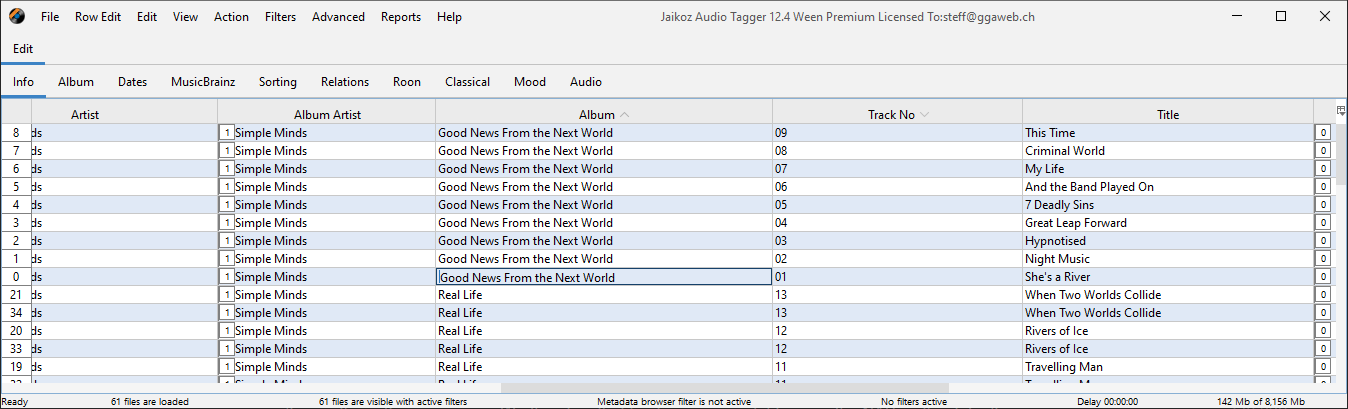Screen dimensions: 1348x409
Task: Open the Row Edit menu
Action: click(x=98, y=17)
